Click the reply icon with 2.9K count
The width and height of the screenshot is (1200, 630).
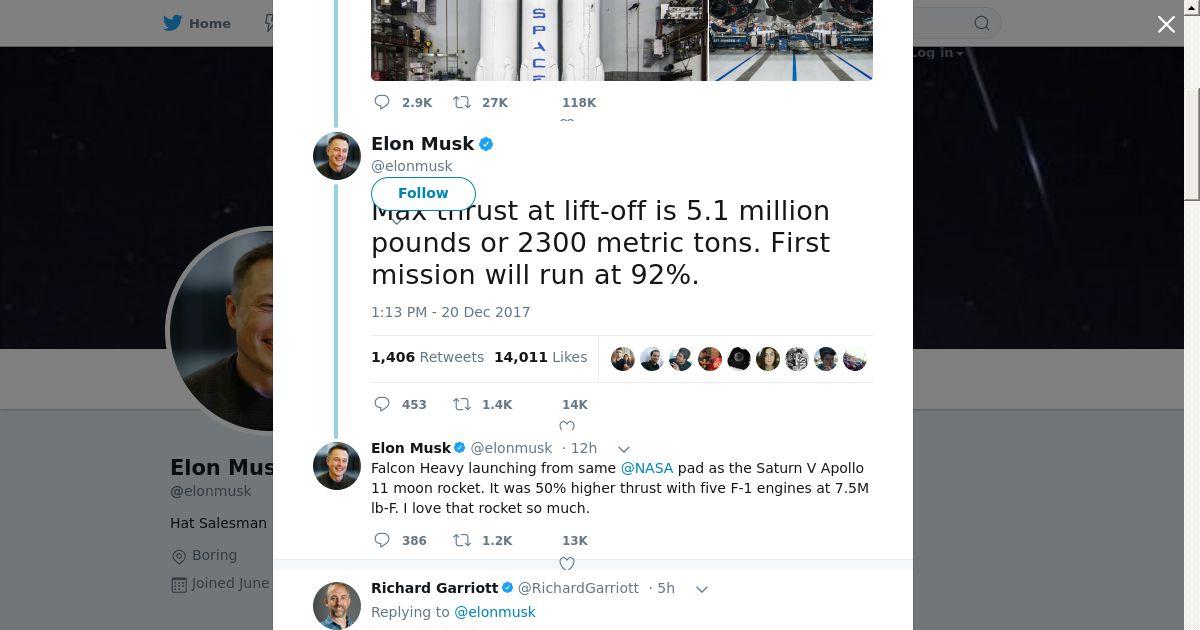pos(382,102)
